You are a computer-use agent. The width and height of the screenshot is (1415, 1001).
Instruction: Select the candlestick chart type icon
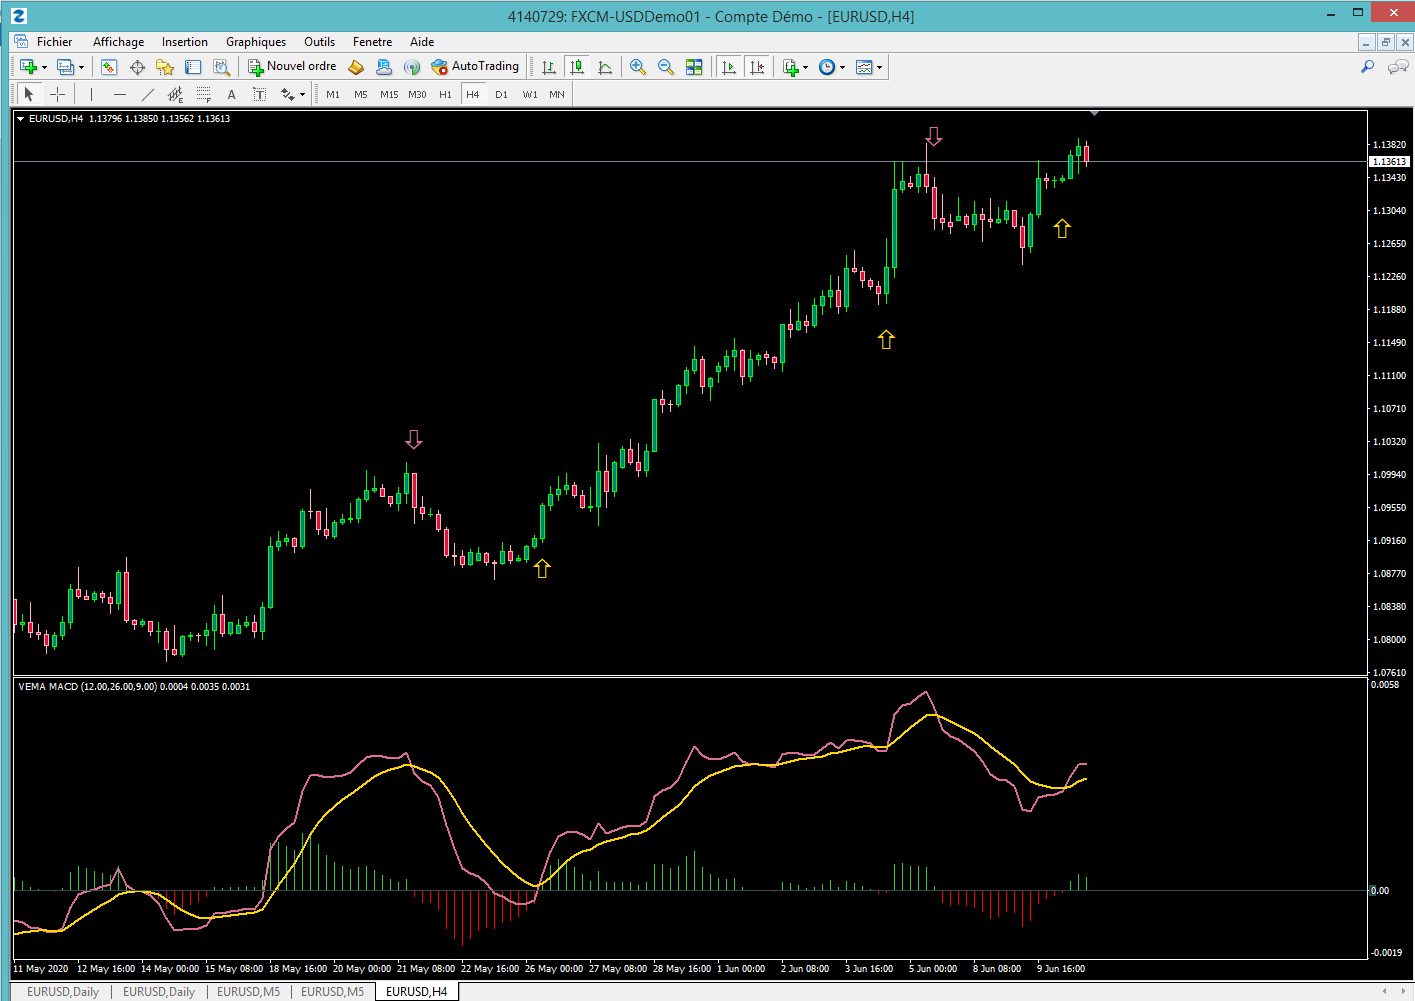577,67
